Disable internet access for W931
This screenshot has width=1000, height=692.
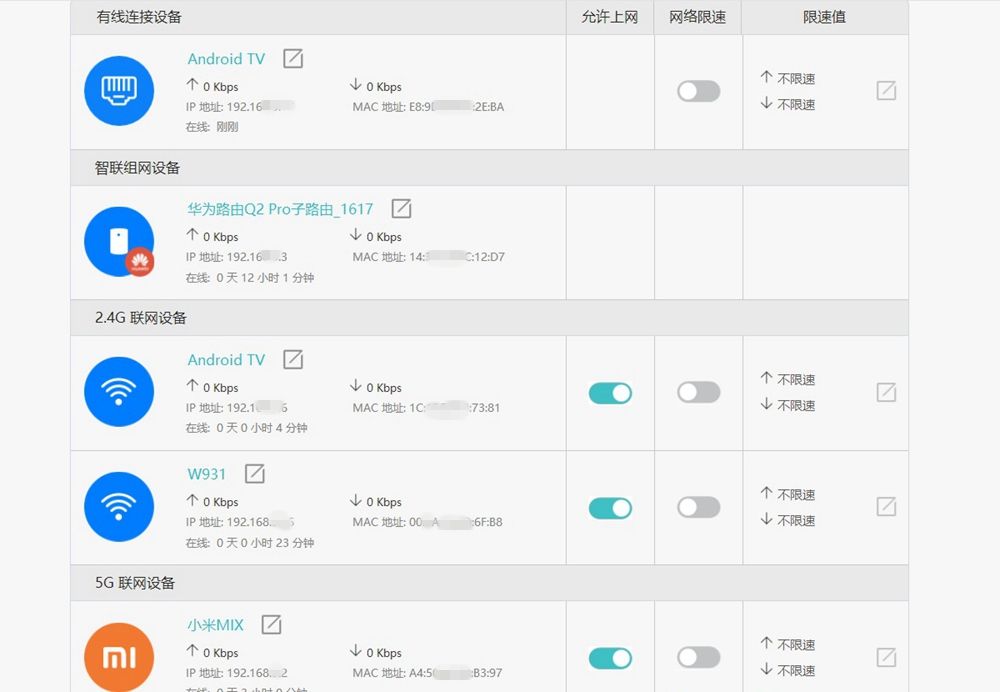pyautogui.click(x=610, y=508)
